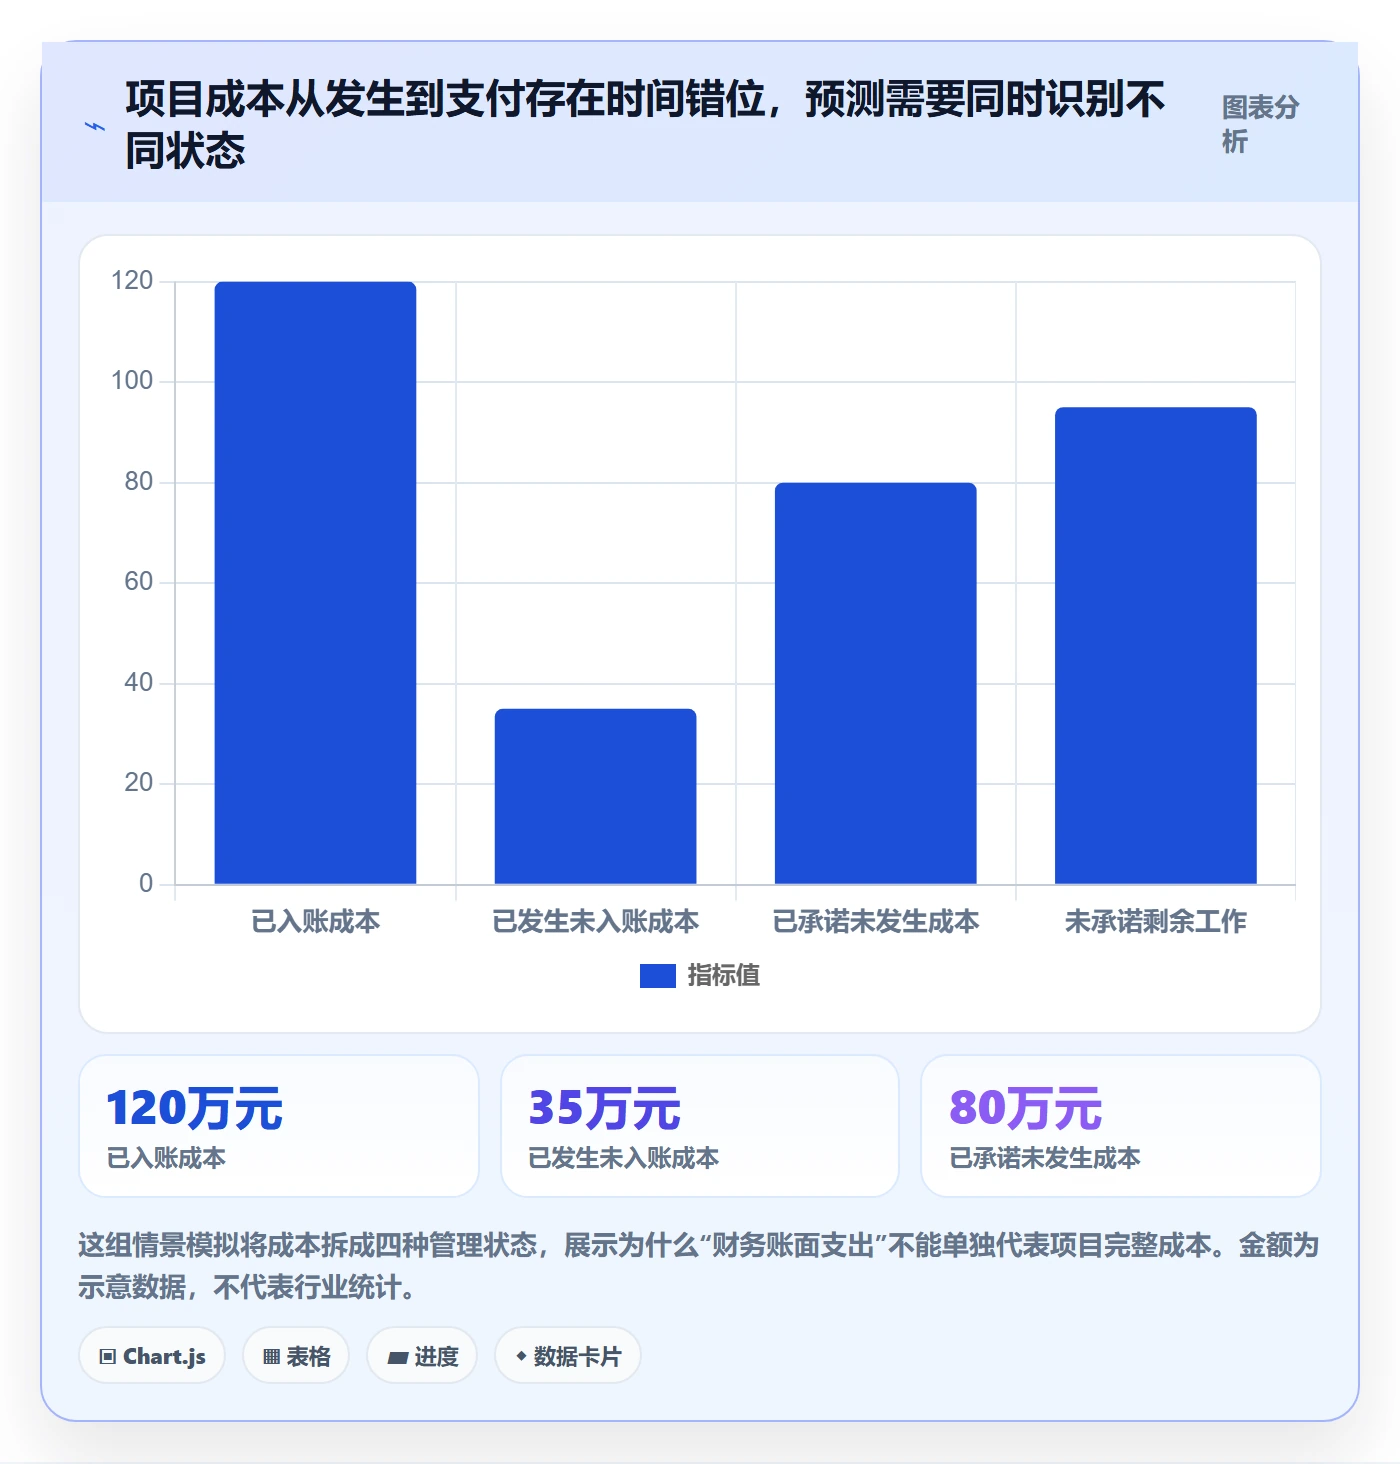Click the description paragraph starting with 这组情景模拟
Image resolution: width=1400 pixels, height=1464 pixels.
pos(699,1266)
